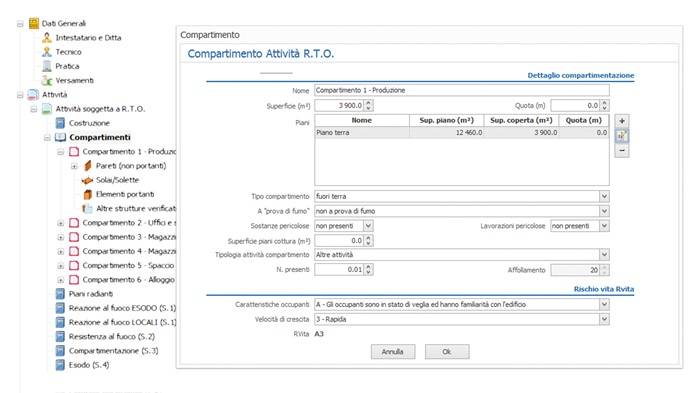This screenshot has height=393, width=700.
Task: Adjust Superficie piani cottura spinner
Action: pos(368,241)
